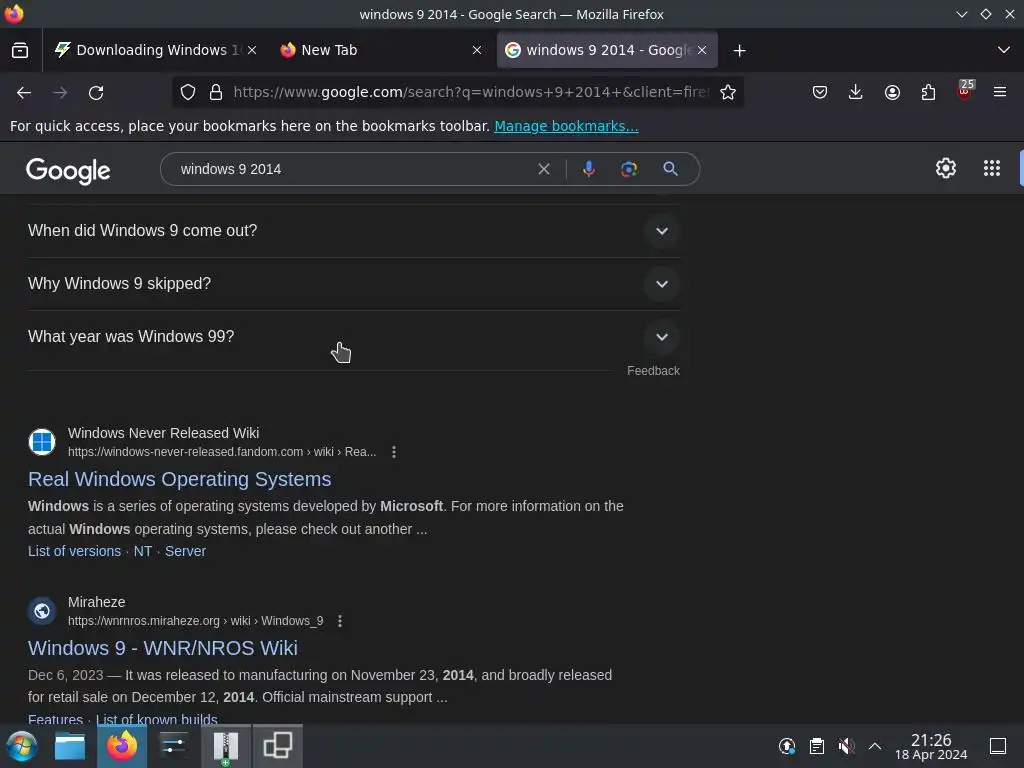The image size is (1024, 768).
Task: Bookmark this page with star icon
Action: [728, 92]
